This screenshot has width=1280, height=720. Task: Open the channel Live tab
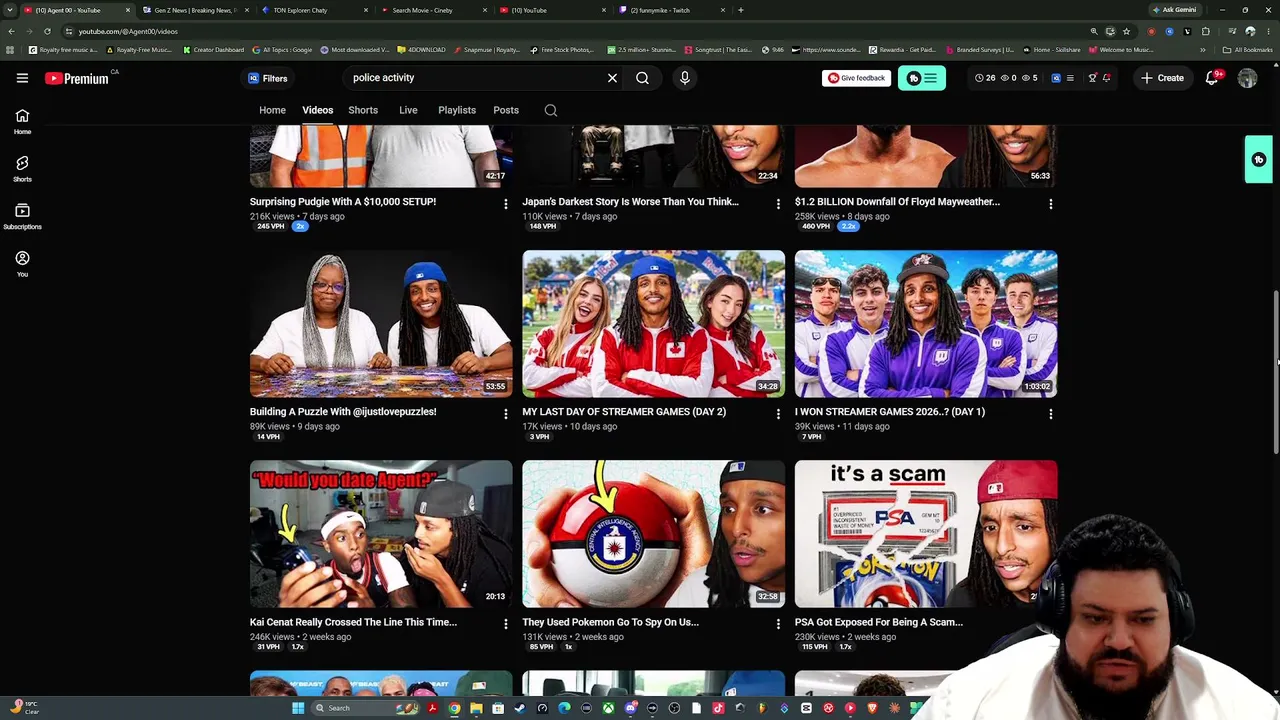[x=408, y=110]
